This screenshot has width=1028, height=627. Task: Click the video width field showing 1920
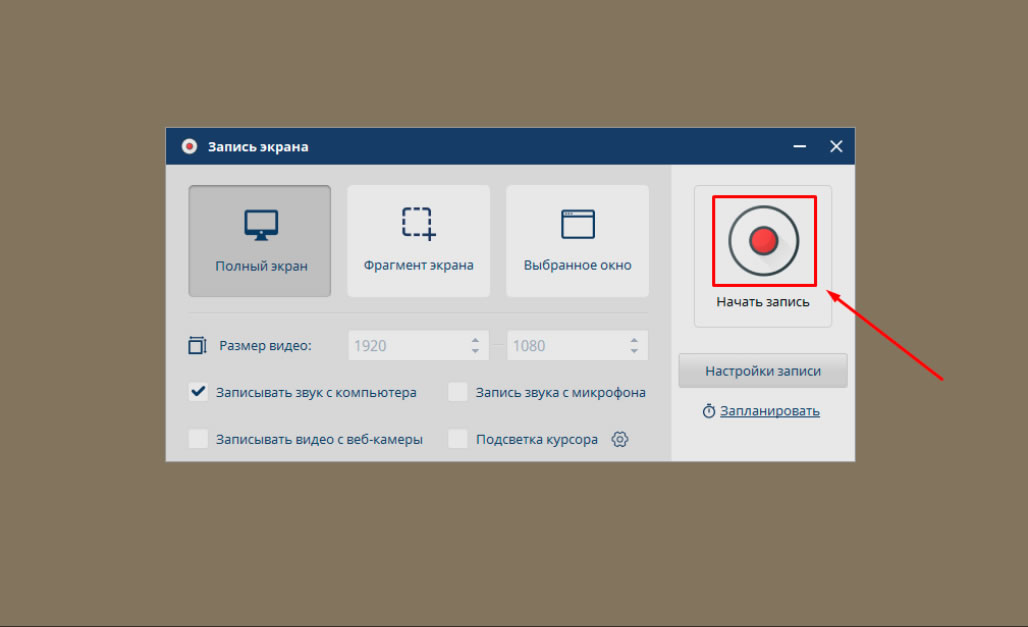(418, 346)
